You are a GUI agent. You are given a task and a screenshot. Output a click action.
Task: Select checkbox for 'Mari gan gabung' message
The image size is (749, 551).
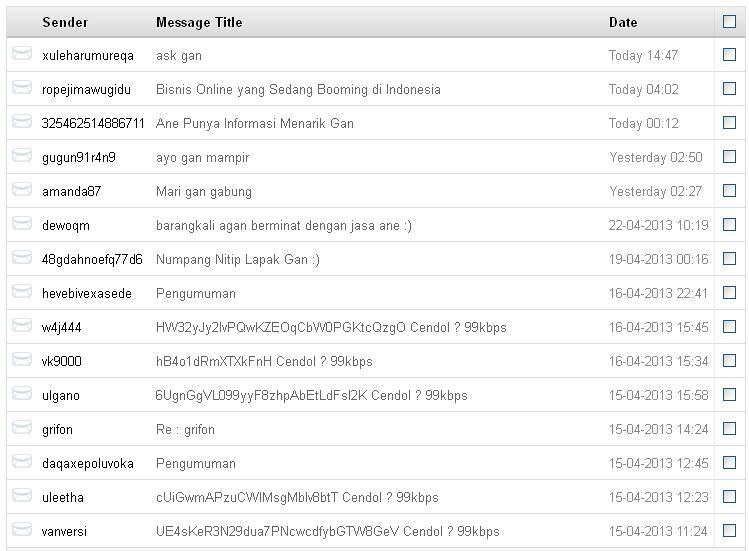729,191
